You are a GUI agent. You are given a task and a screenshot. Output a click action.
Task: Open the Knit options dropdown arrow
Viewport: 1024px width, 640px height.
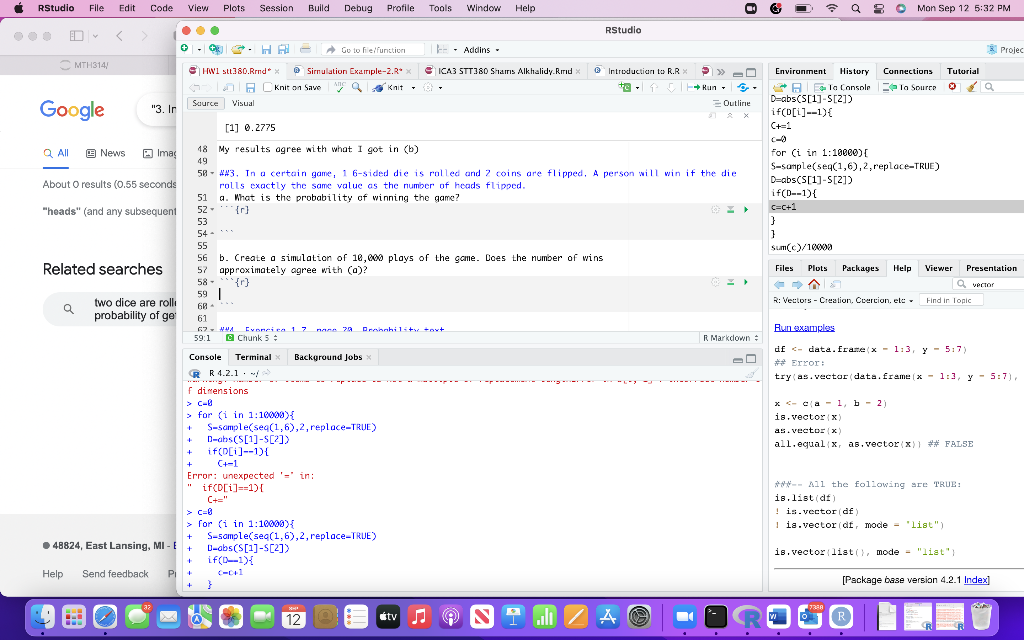pyautogui.click(x=413, y=88)
